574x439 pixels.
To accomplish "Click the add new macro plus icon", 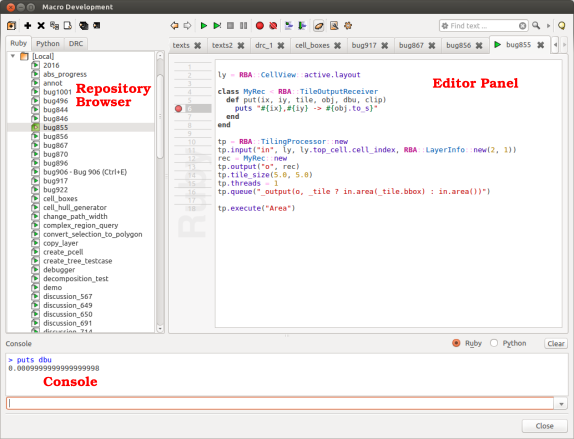I will point(27,26).
